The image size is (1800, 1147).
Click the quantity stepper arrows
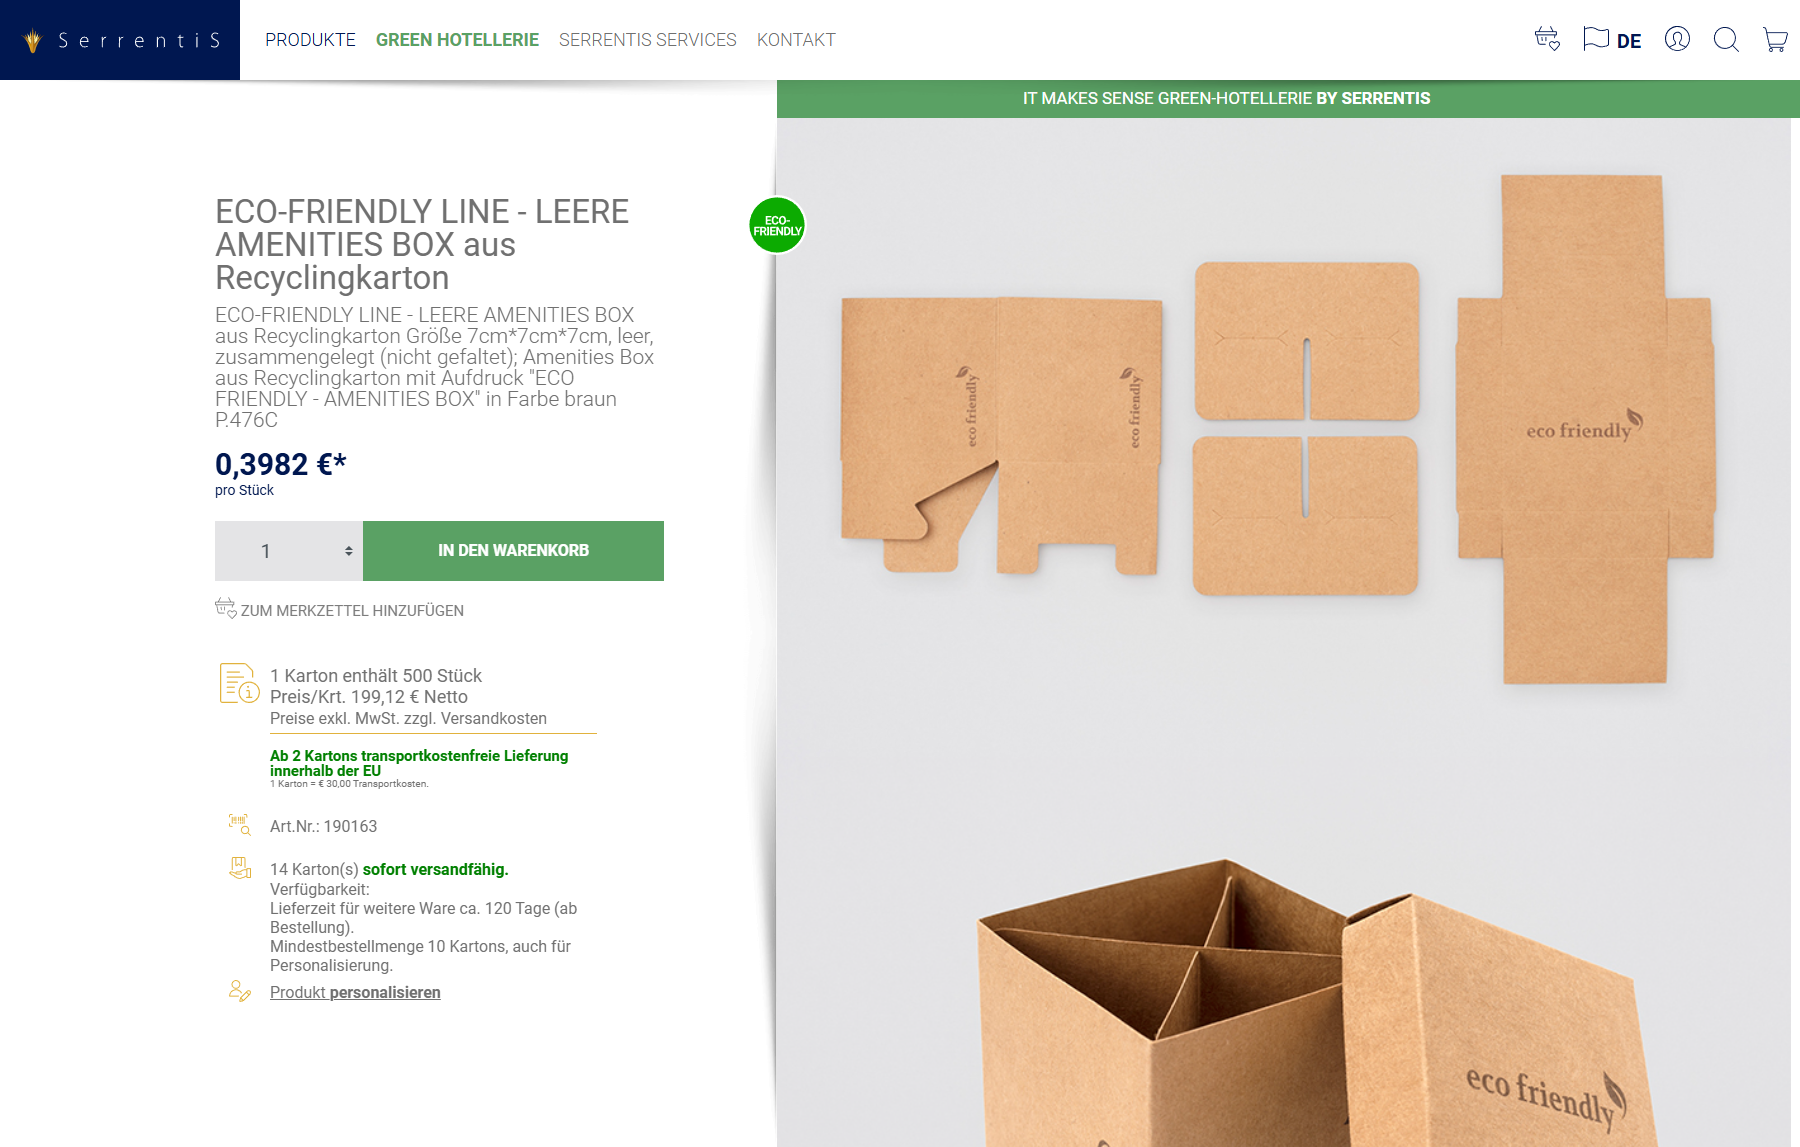pos(348,551)
